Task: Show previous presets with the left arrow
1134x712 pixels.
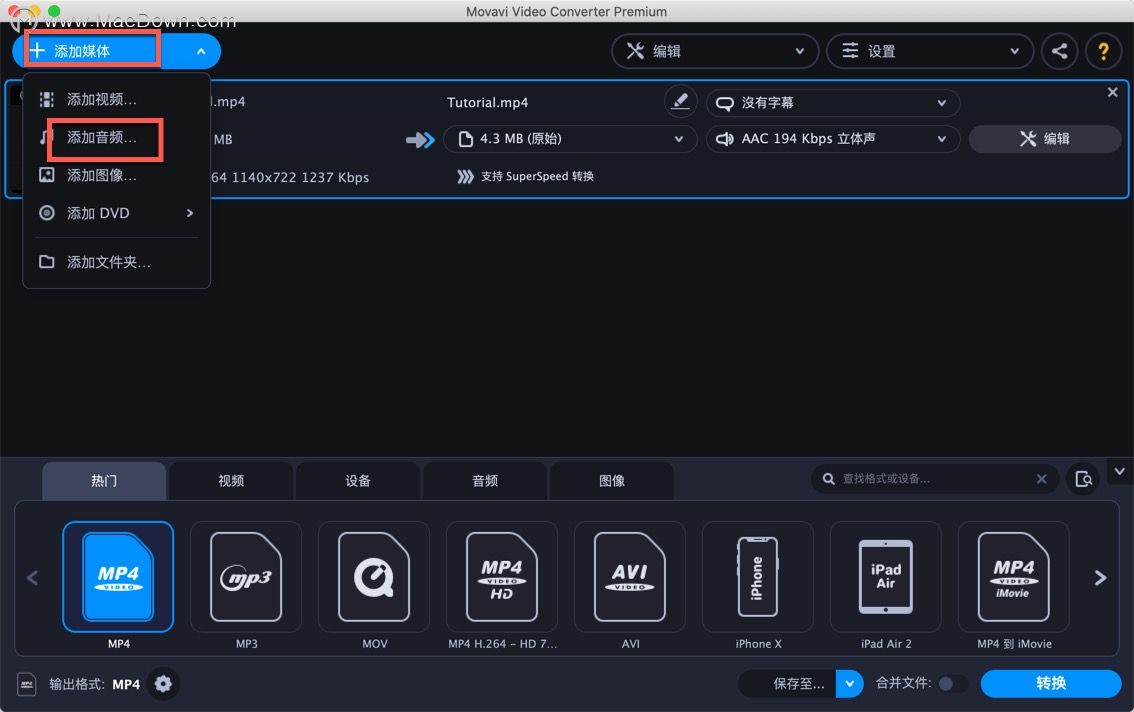Action: (33, 577)
